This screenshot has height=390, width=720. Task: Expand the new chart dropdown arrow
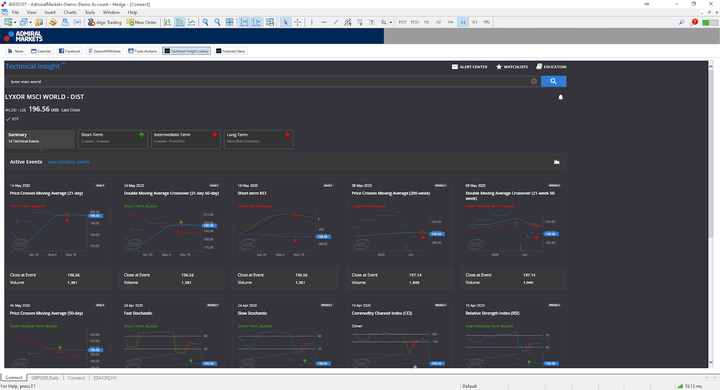(x=15, y=22)
